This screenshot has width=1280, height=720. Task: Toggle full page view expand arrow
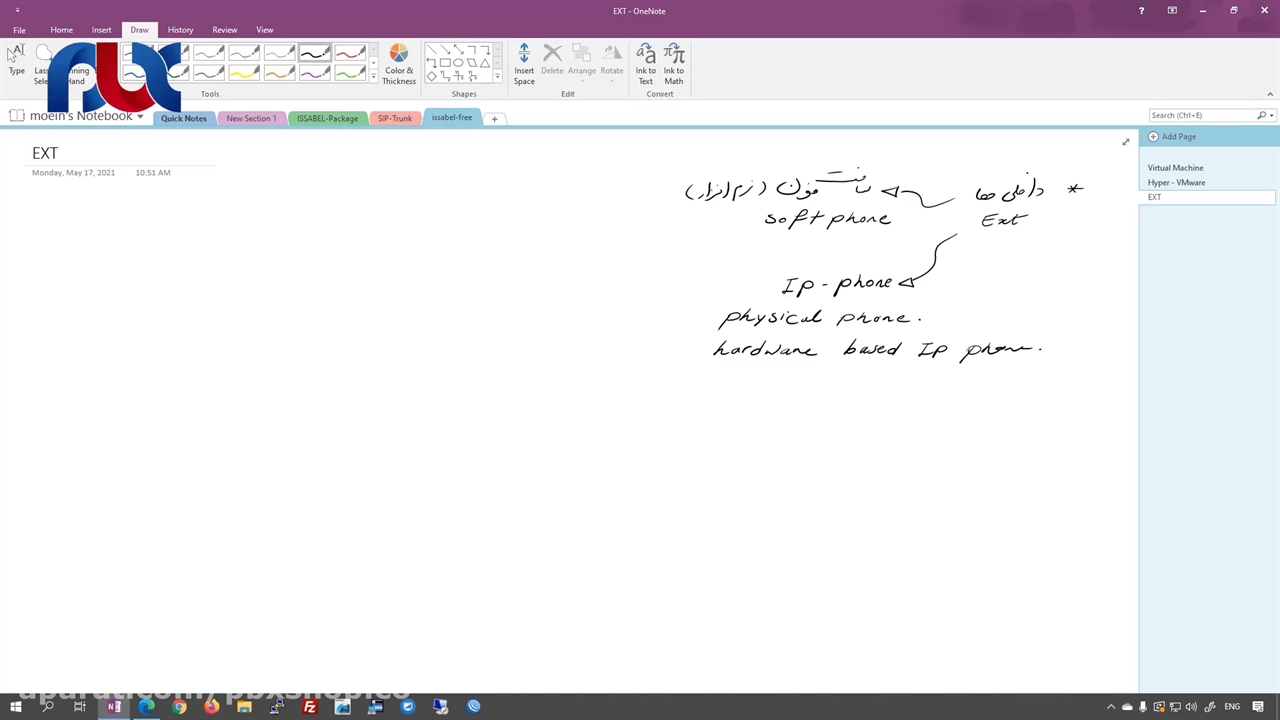pyautogui.click(x=1125, y=142)
